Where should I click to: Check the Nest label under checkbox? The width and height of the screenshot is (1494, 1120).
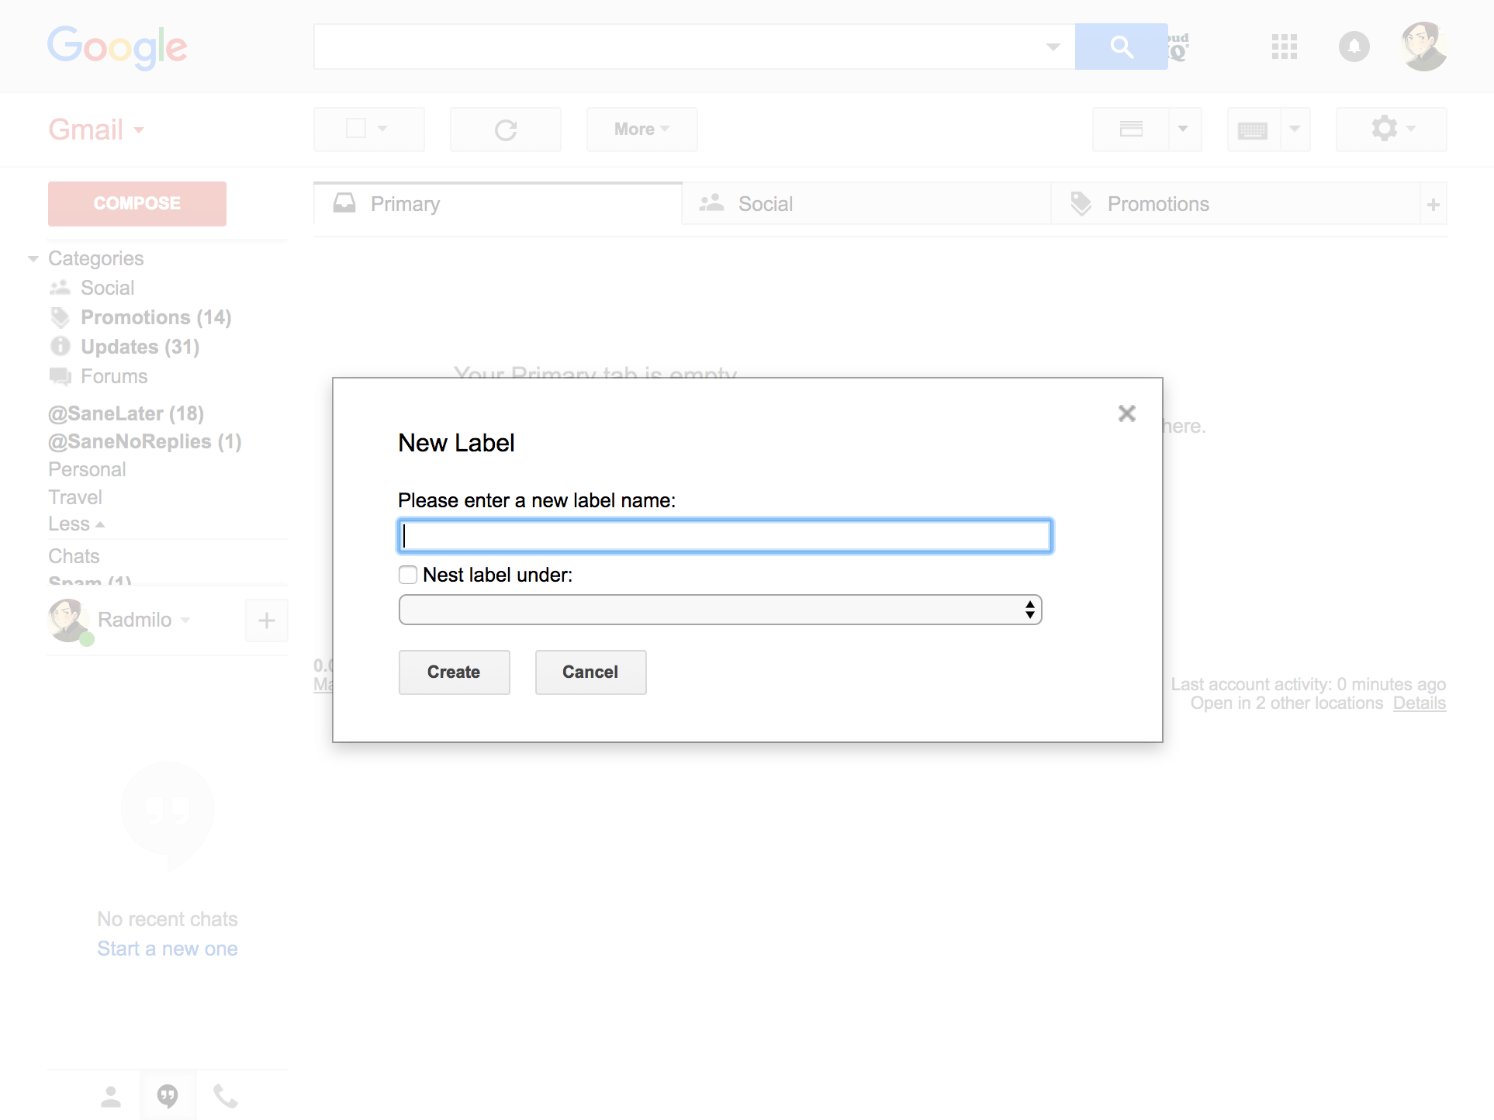pos(407,575)
